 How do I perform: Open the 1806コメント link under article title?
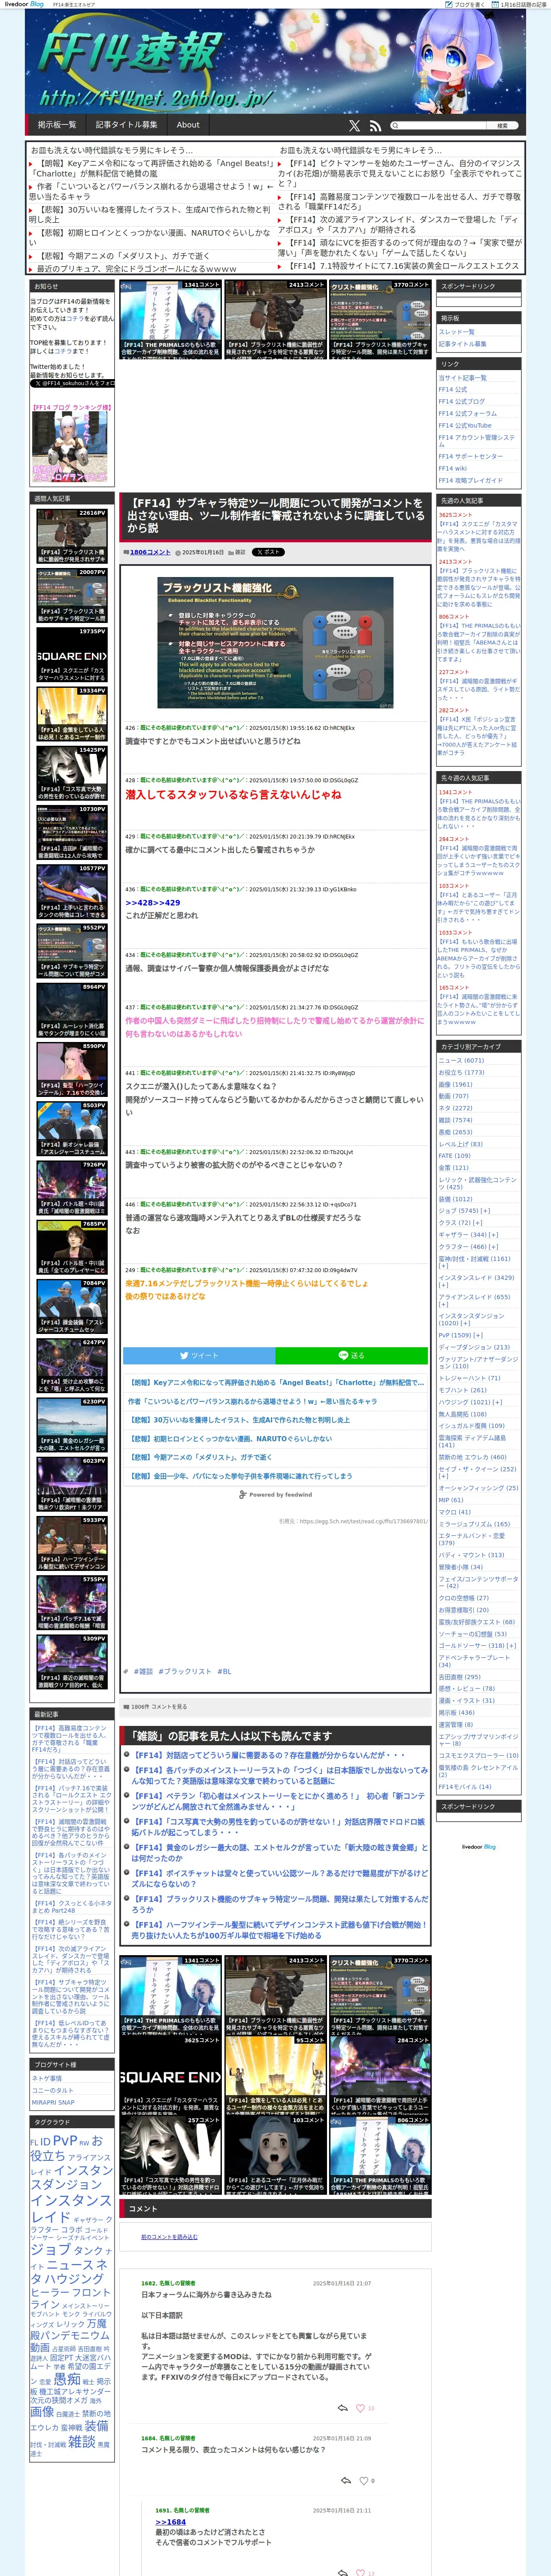click(x=150, y=552)
